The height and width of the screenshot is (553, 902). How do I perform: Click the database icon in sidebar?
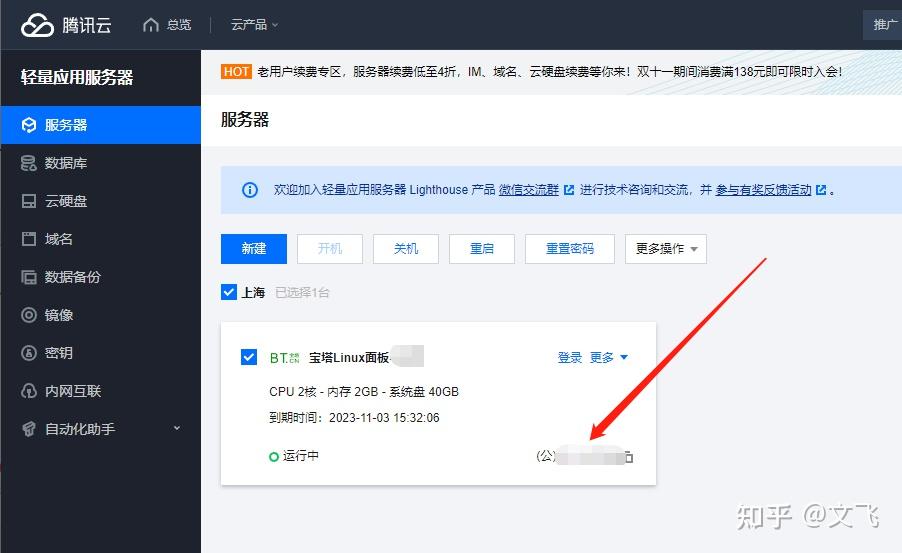[29, 163]
